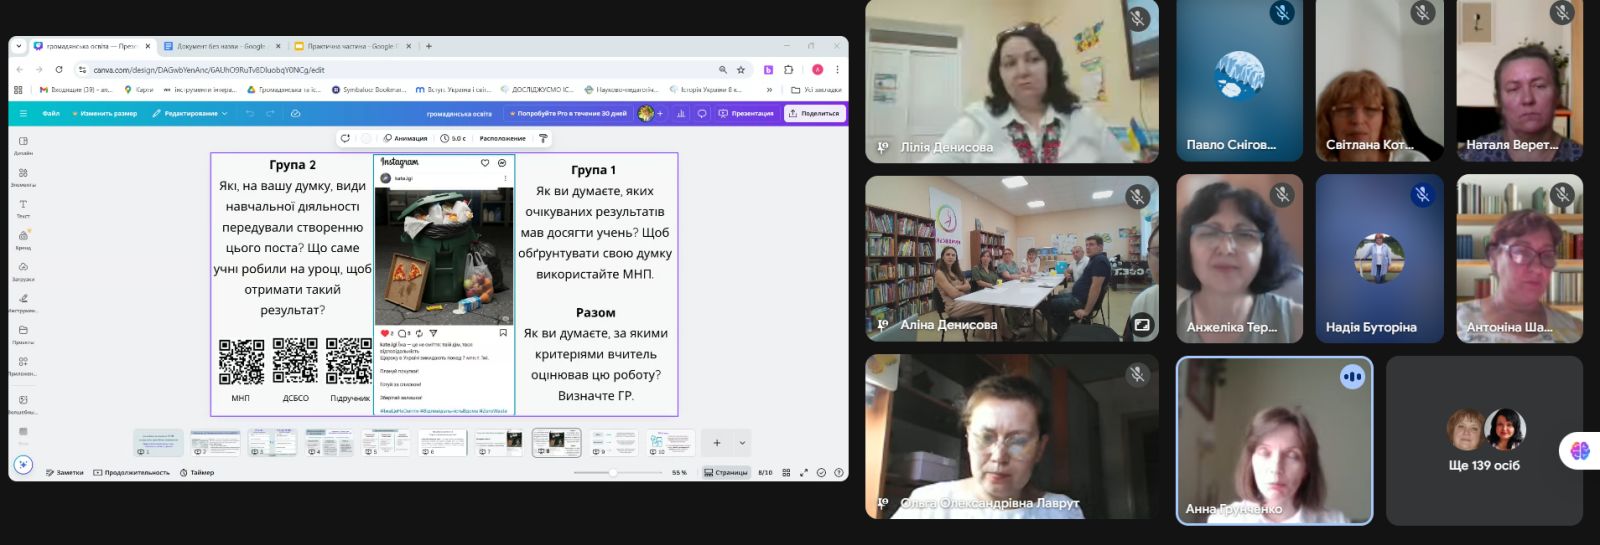Click the 55 % zoom value

coord(679,472)
